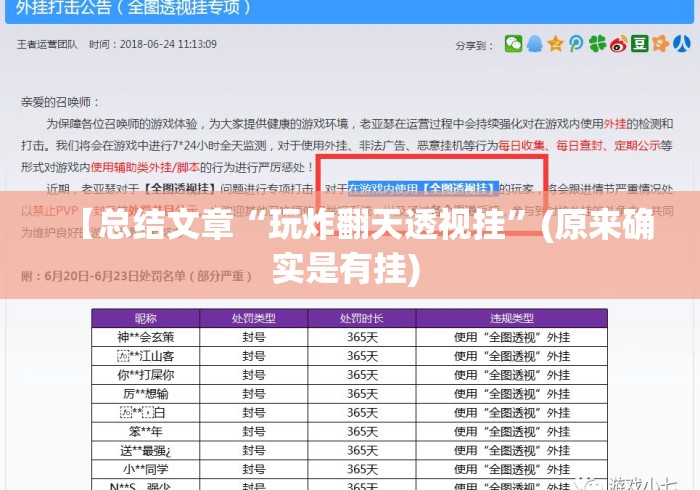The image size is (700, 490).
Task: Select nickname cell 你**打屎你
Action: coord(146,375)
